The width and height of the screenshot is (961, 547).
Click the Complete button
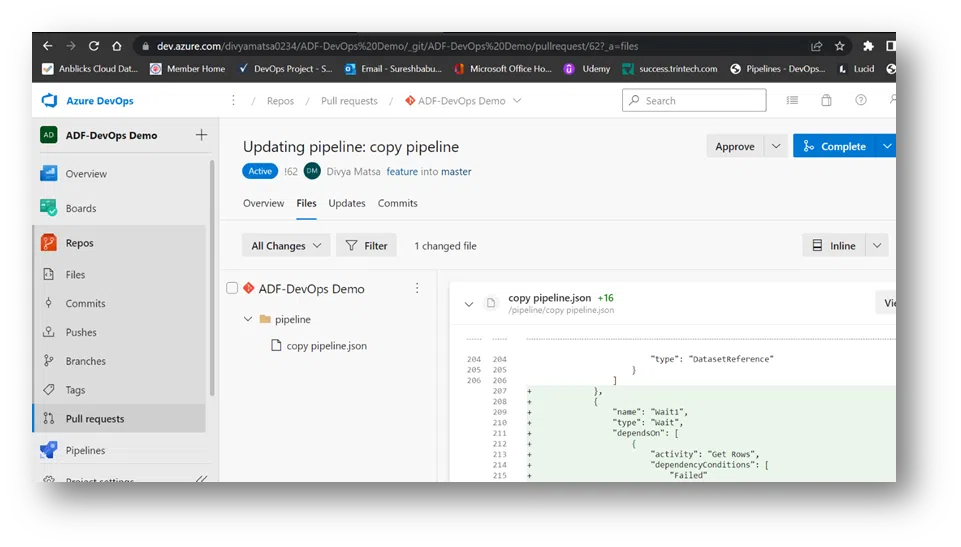click(834, 146)
